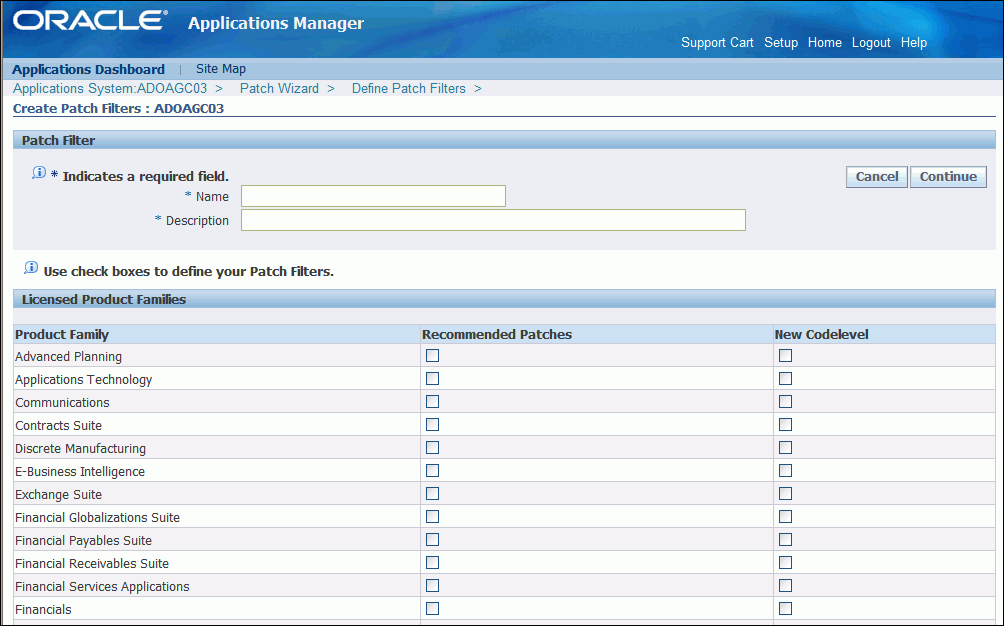Image resolution: width=1004 pixels, height=626 pixels.
Task: Click the info icon beside required field note
Action: (x=38, y=173)
